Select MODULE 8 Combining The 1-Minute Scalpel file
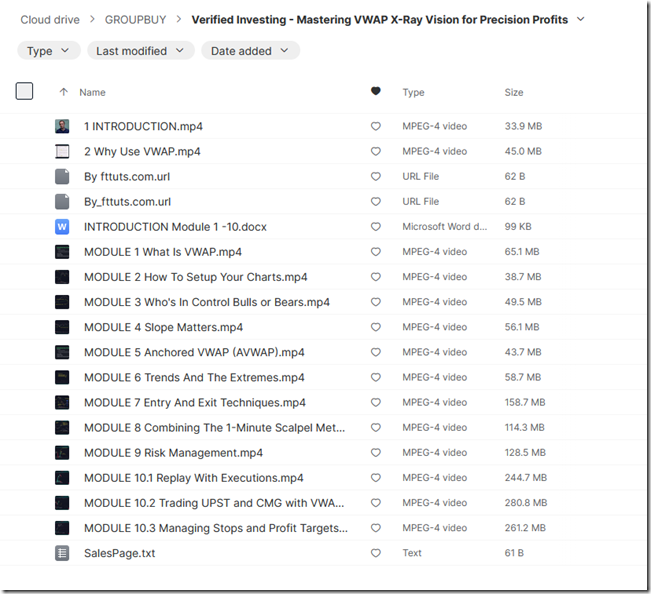The width and height of the screenshot is (651, 594). (214, 428)
